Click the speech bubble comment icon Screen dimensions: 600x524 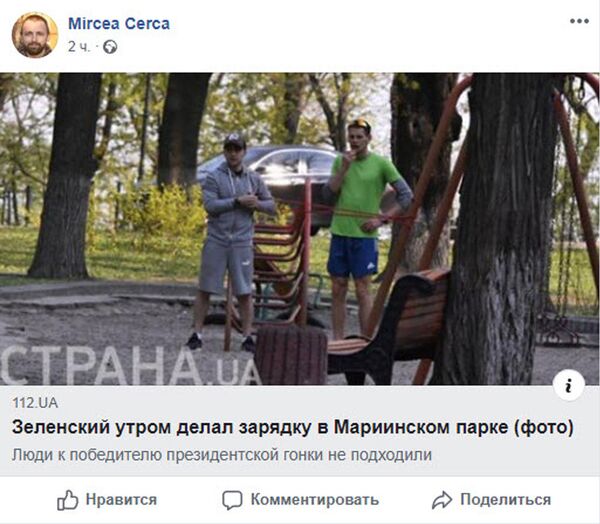pyautogui.click(x=232, y=500)
